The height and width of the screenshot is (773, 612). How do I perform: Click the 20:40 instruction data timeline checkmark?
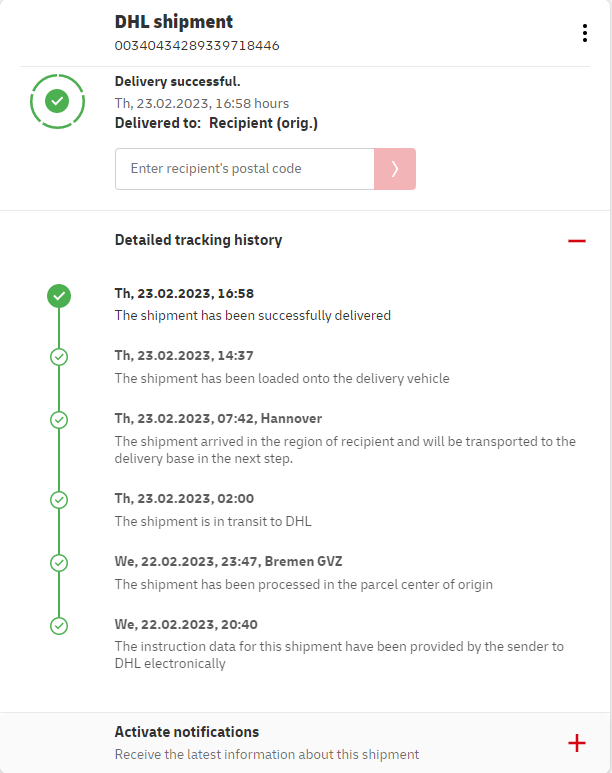coord(59,626)
